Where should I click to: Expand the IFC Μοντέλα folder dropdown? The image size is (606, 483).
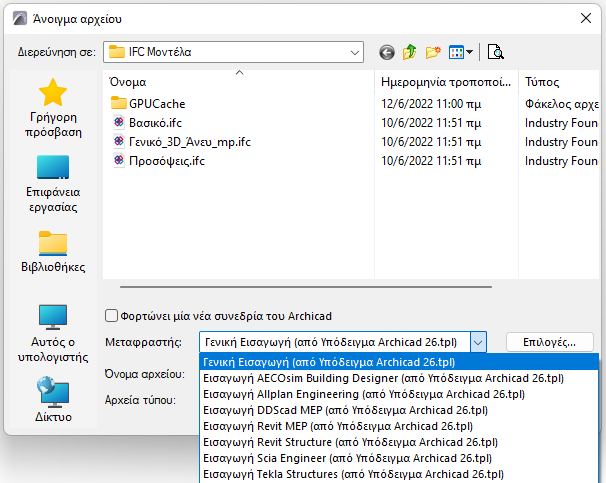354,52
